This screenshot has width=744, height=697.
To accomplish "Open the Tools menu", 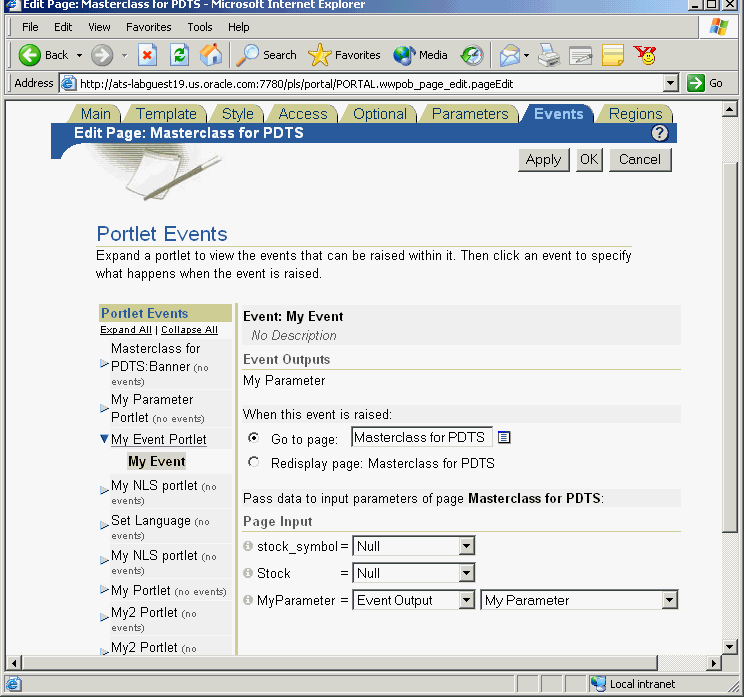I will tap(200, 27).
